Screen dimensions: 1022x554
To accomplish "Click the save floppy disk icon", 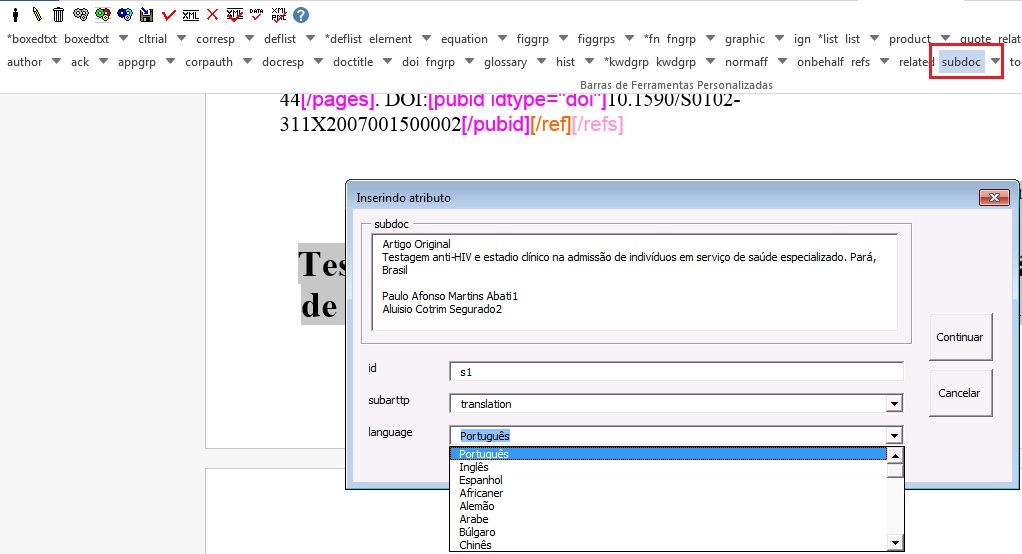I will [x=146, y=15].
